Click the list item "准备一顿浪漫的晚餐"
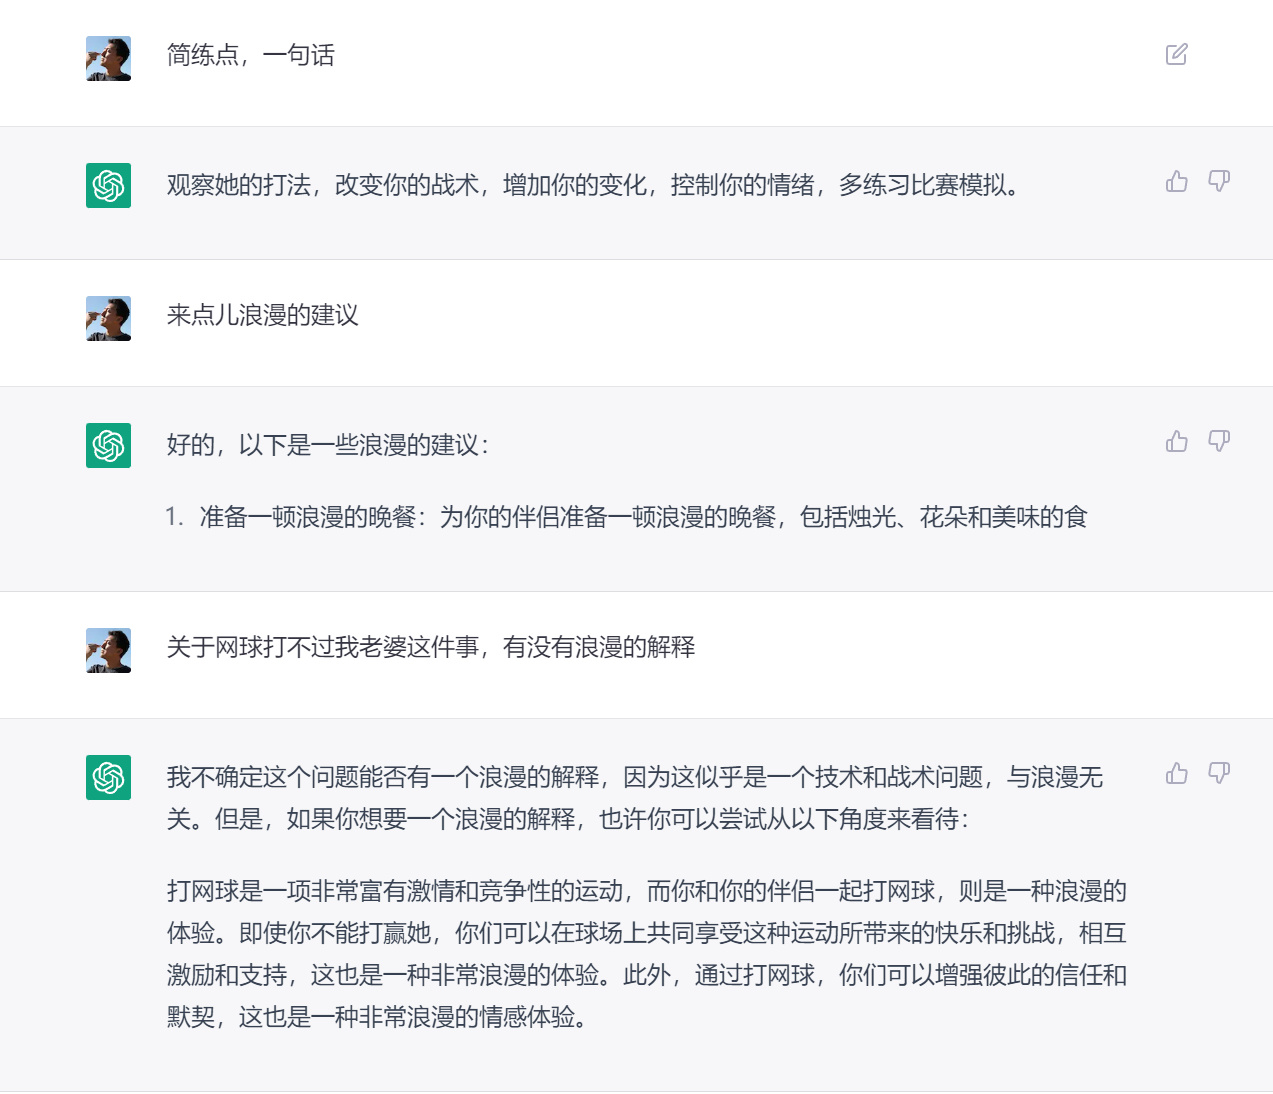The image size is (1273, 1094). 642,517
